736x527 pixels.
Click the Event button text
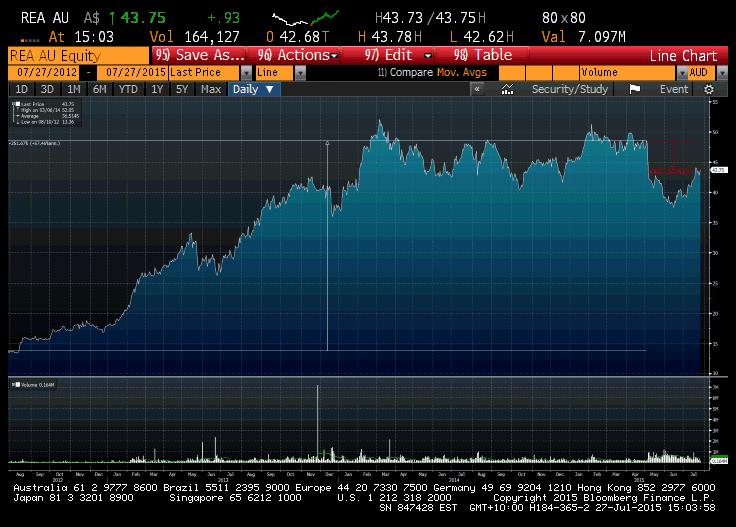pyautogui.click(x=674, y=89)
